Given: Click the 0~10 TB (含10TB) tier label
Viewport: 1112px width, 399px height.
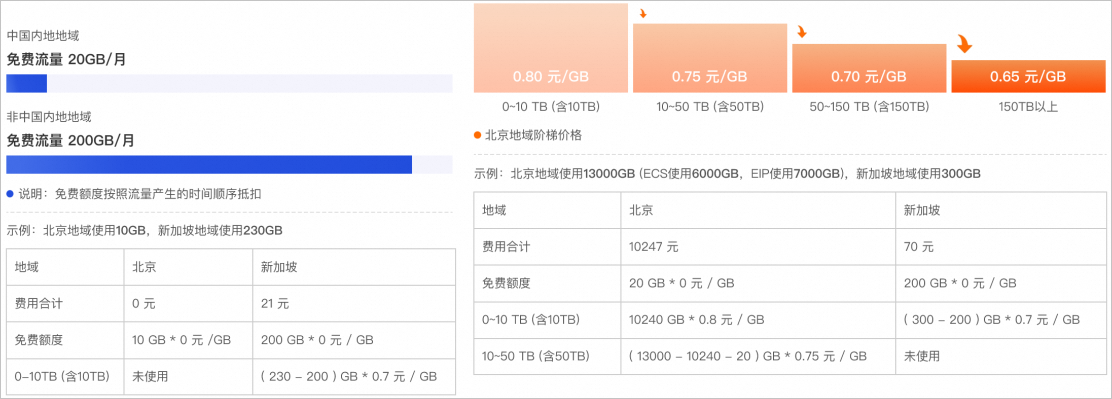Looking at the screenshot, I should click(x=551, y=107).
